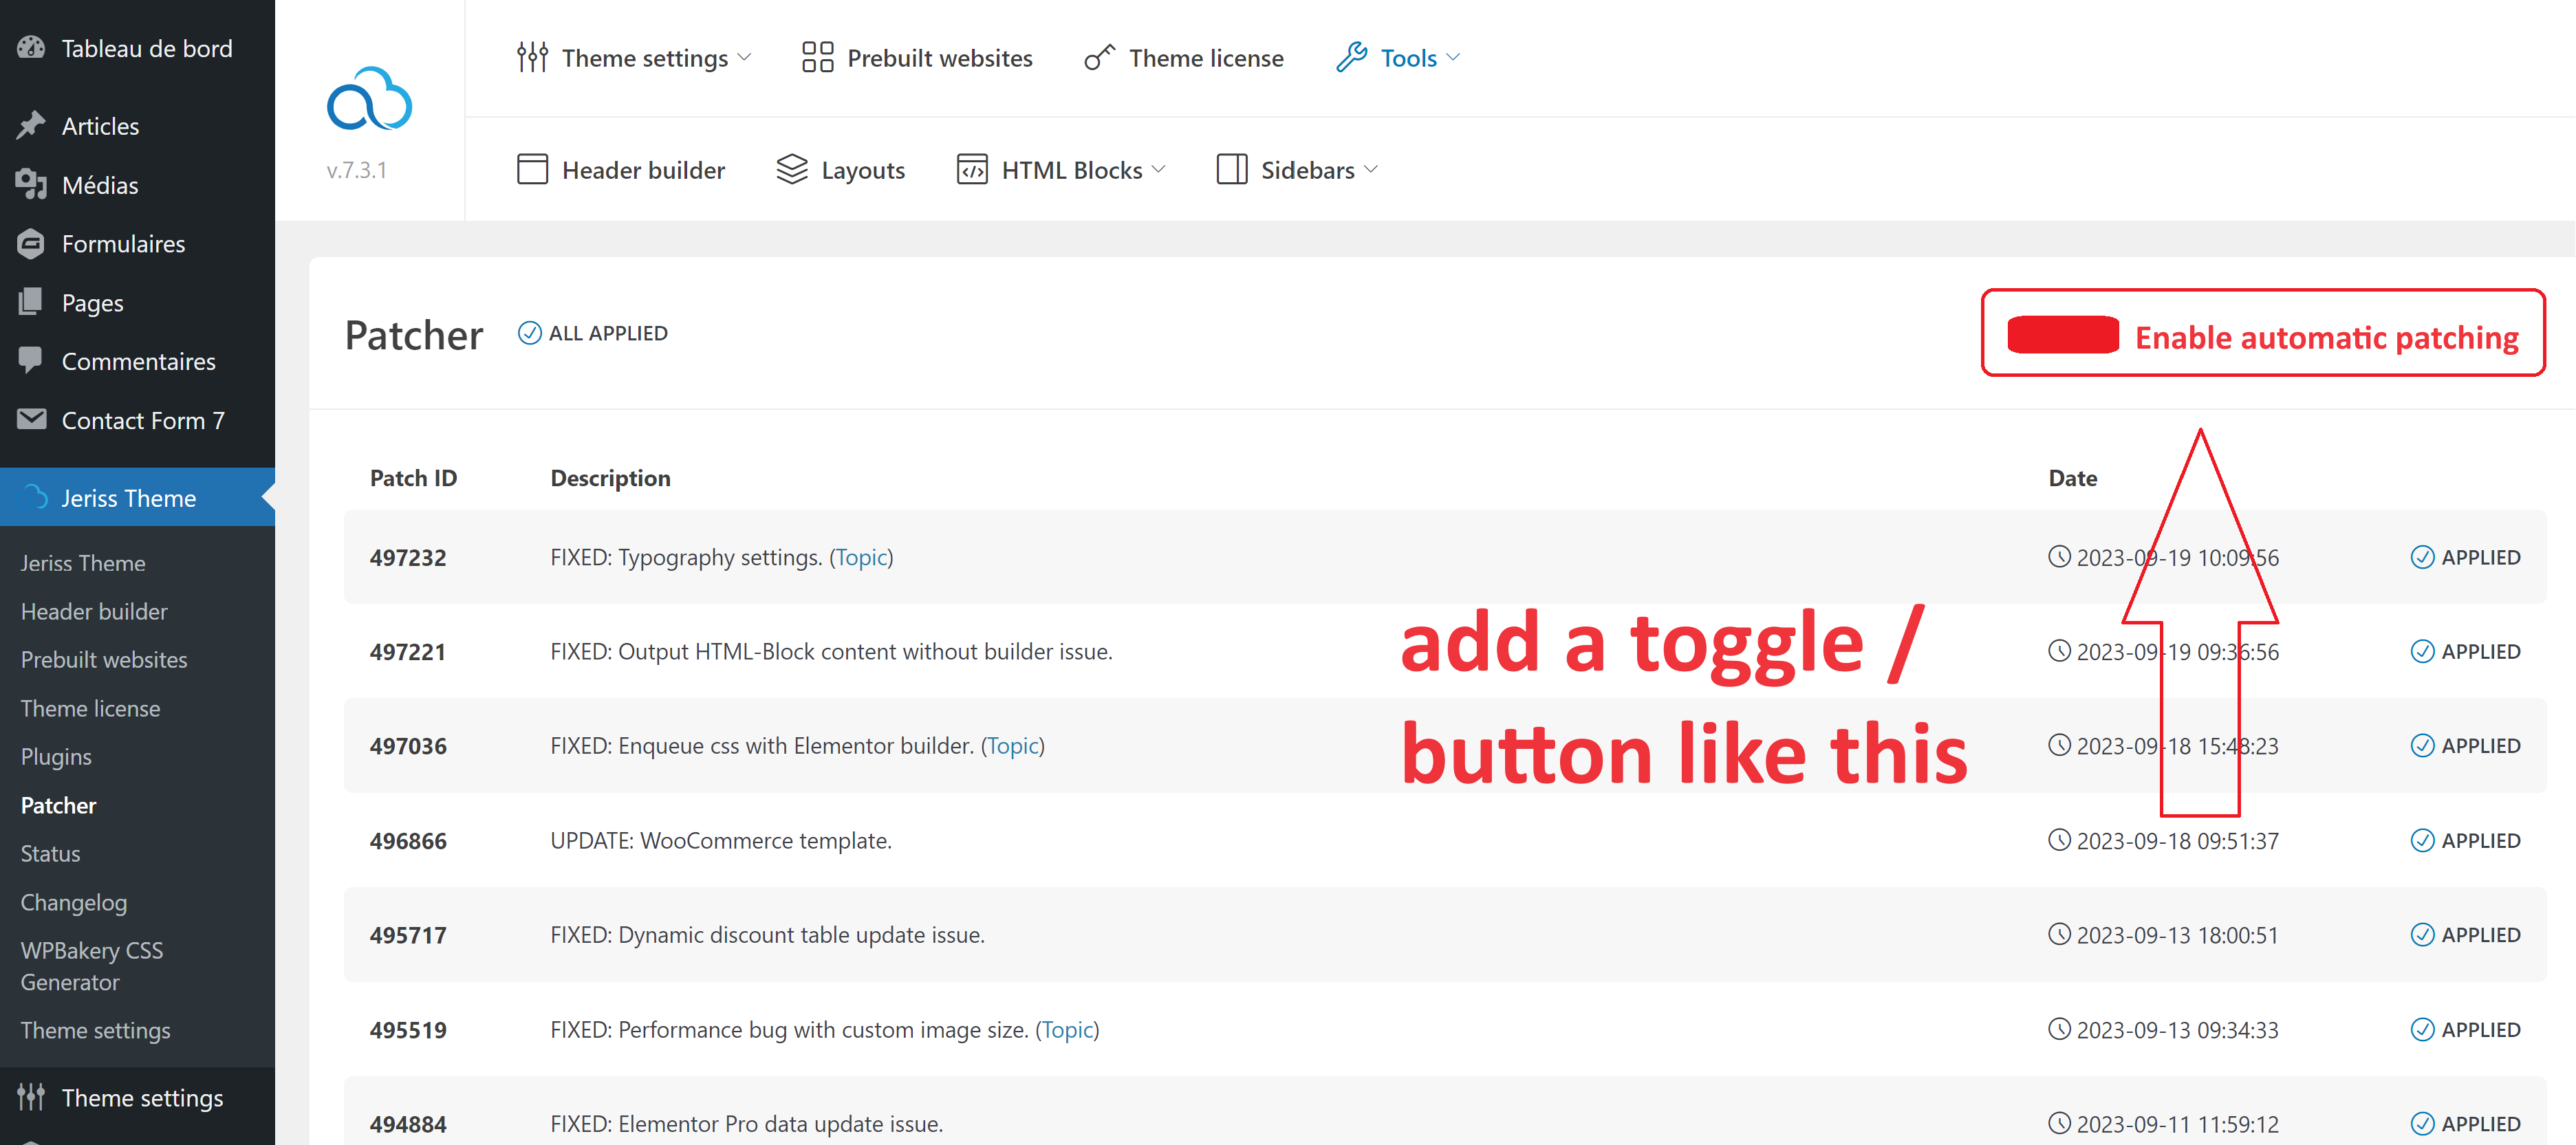Expand the Sidebars dropdown chevron
This screenshot has width=2576, height=1145.
point(1370,169)
